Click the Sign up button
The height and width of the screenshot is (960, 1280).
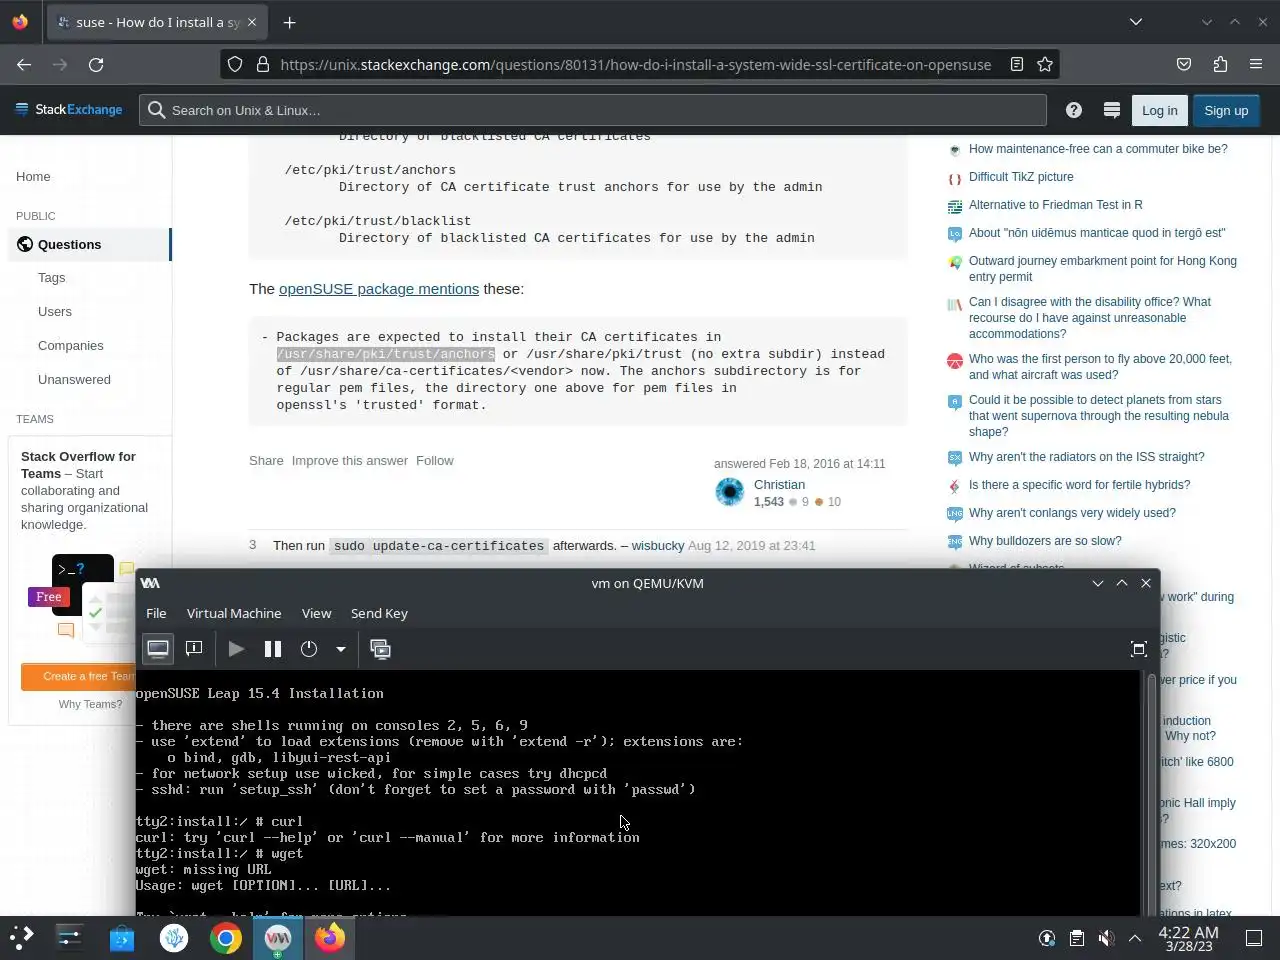pos(1226,110)
